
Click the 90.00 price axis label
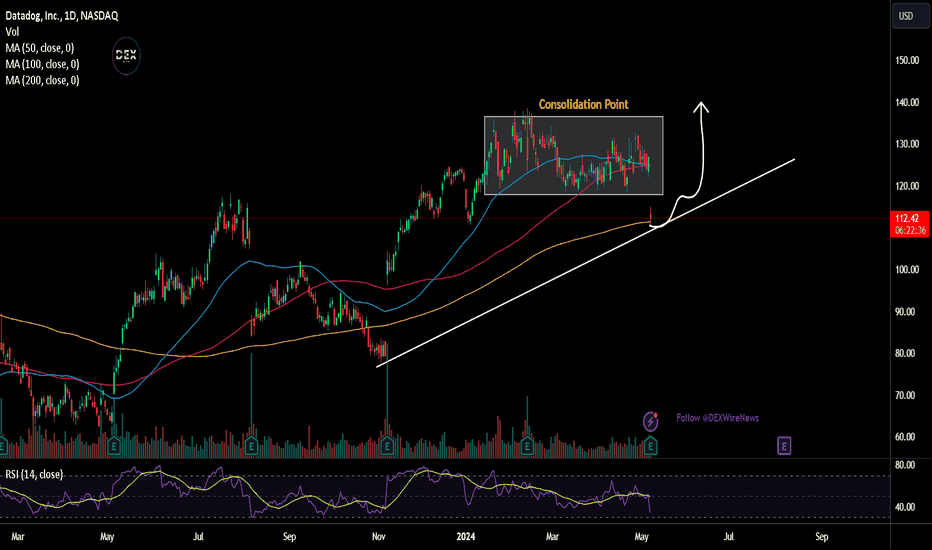pyautogui.click(x=905, y=312)
